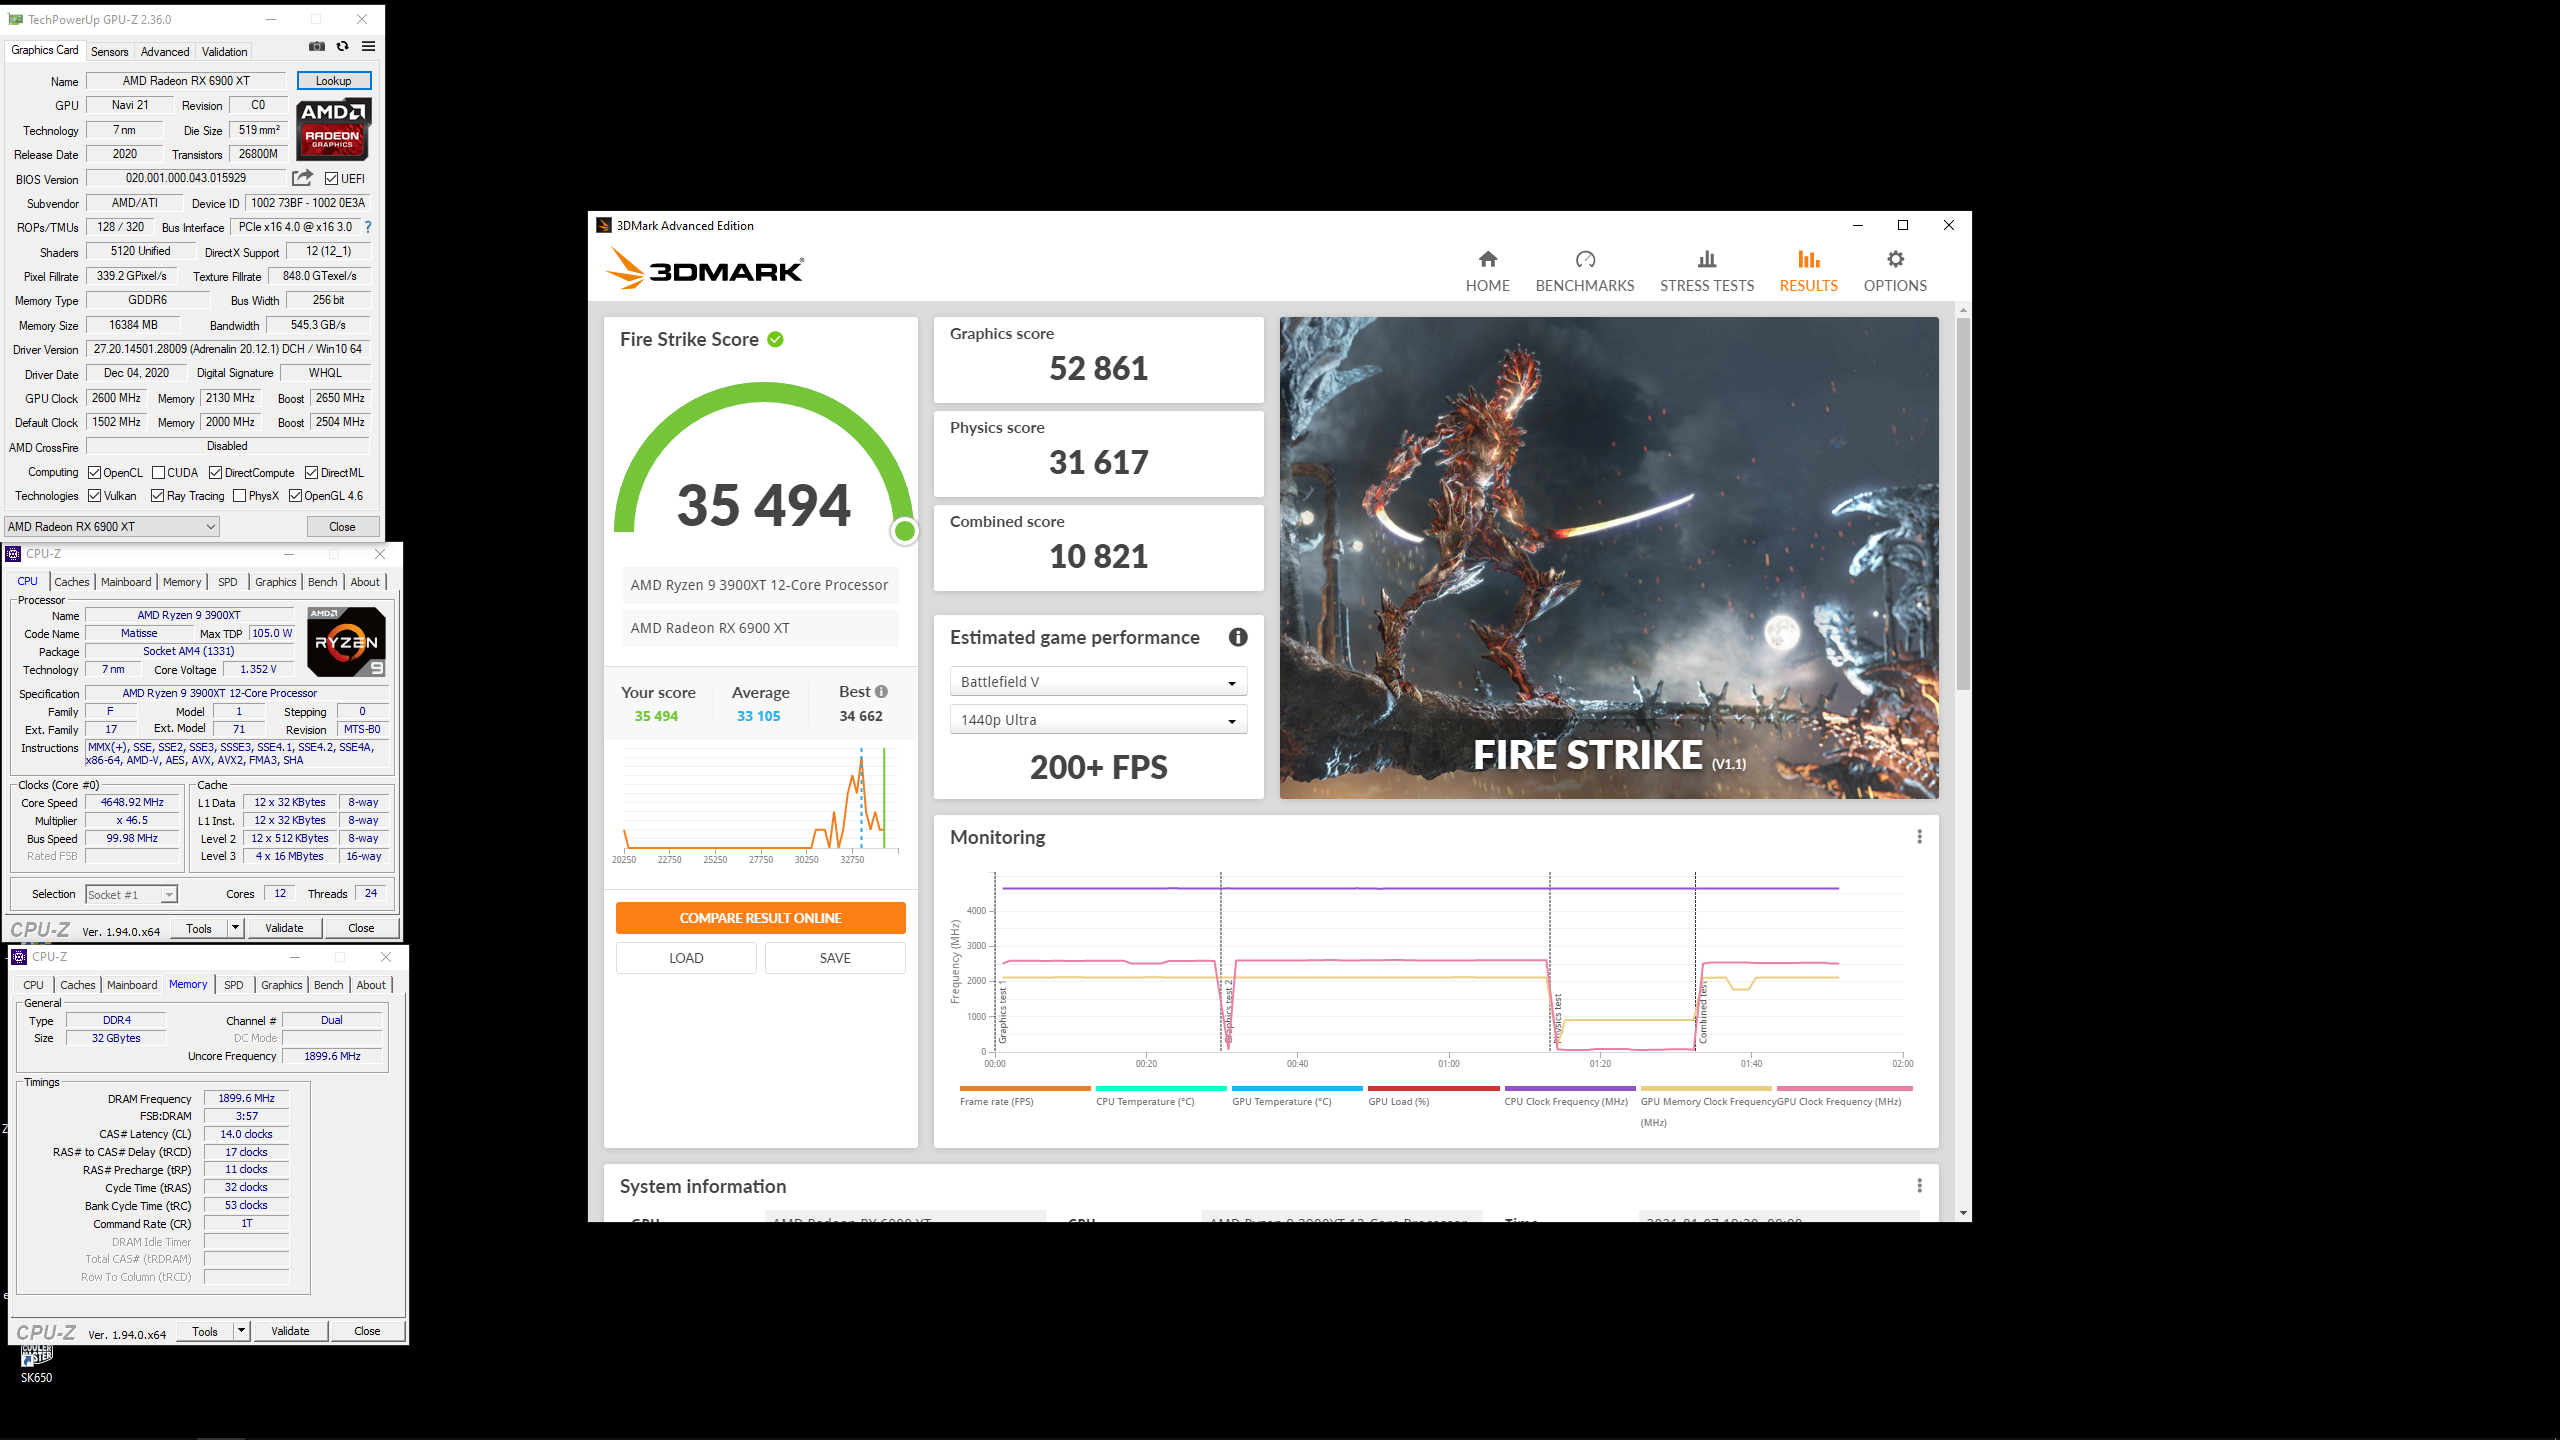Click BIOS version share/export icon
Viewport: 2560px width, 1440px height.
coord(302,178)
